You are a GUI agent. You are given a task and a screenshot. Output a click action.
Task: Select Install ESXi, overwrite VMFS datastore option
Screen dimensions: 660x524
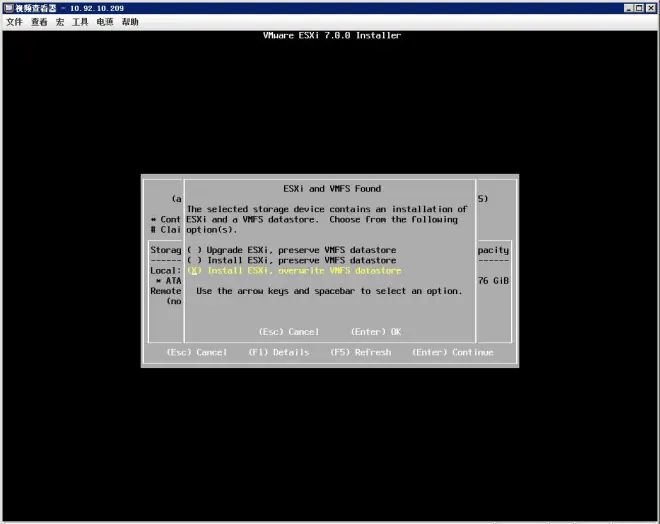pyautogui.click(x=294, y=271)
